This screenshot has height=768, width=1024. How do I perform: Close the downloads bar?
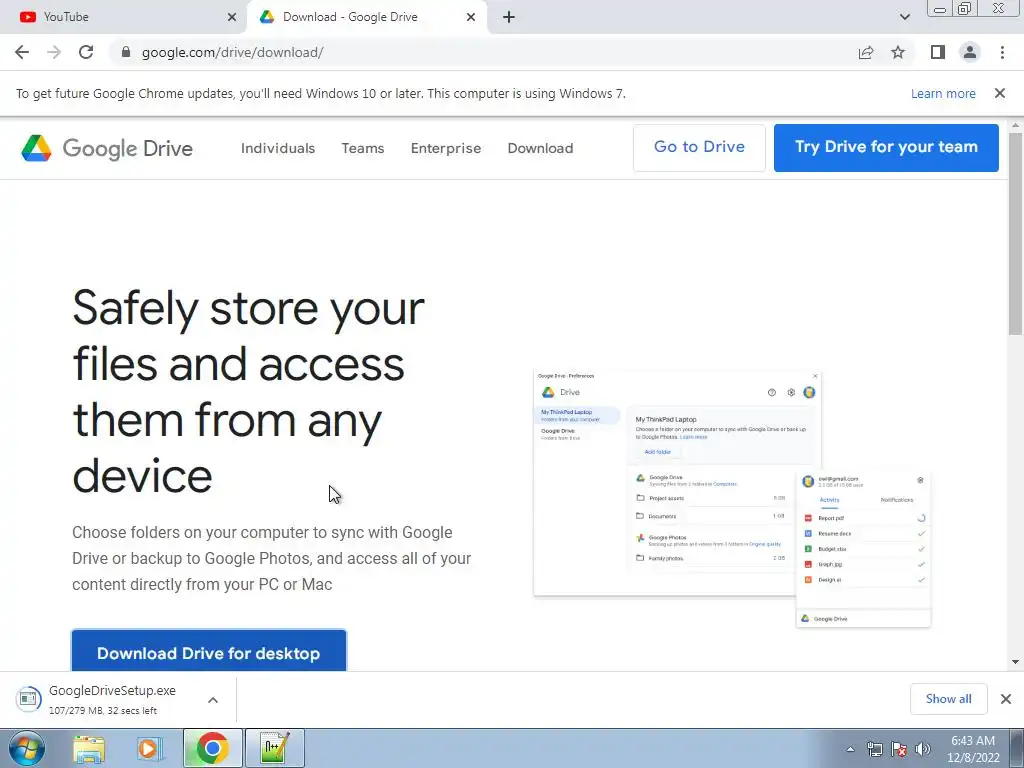1006,699
